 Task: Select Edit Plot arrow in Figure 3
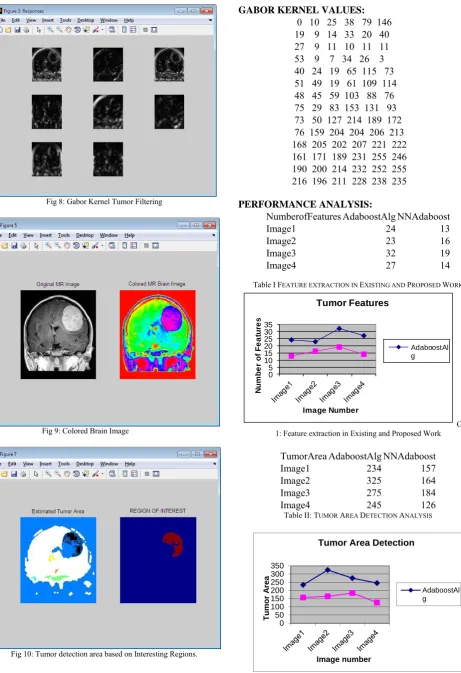[39, 30]
